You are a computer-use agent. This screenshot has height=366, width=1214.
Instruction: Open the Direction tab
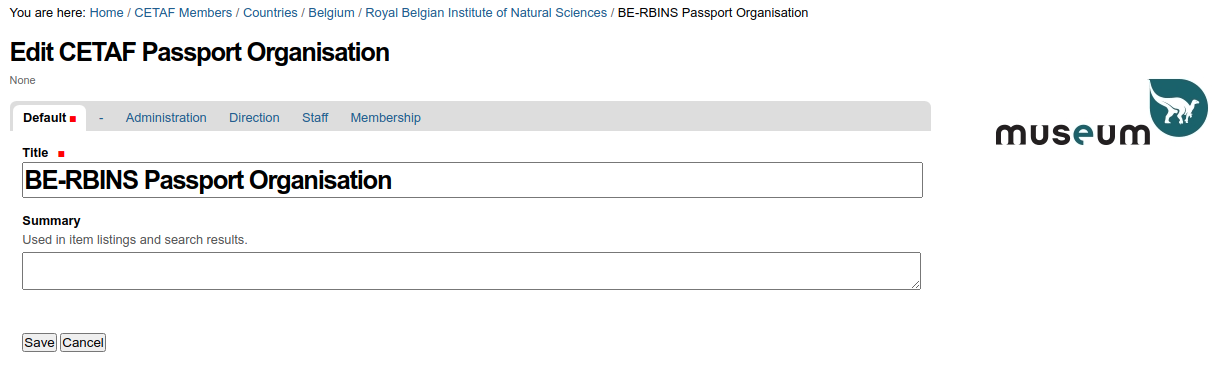[x=254, y=118]
